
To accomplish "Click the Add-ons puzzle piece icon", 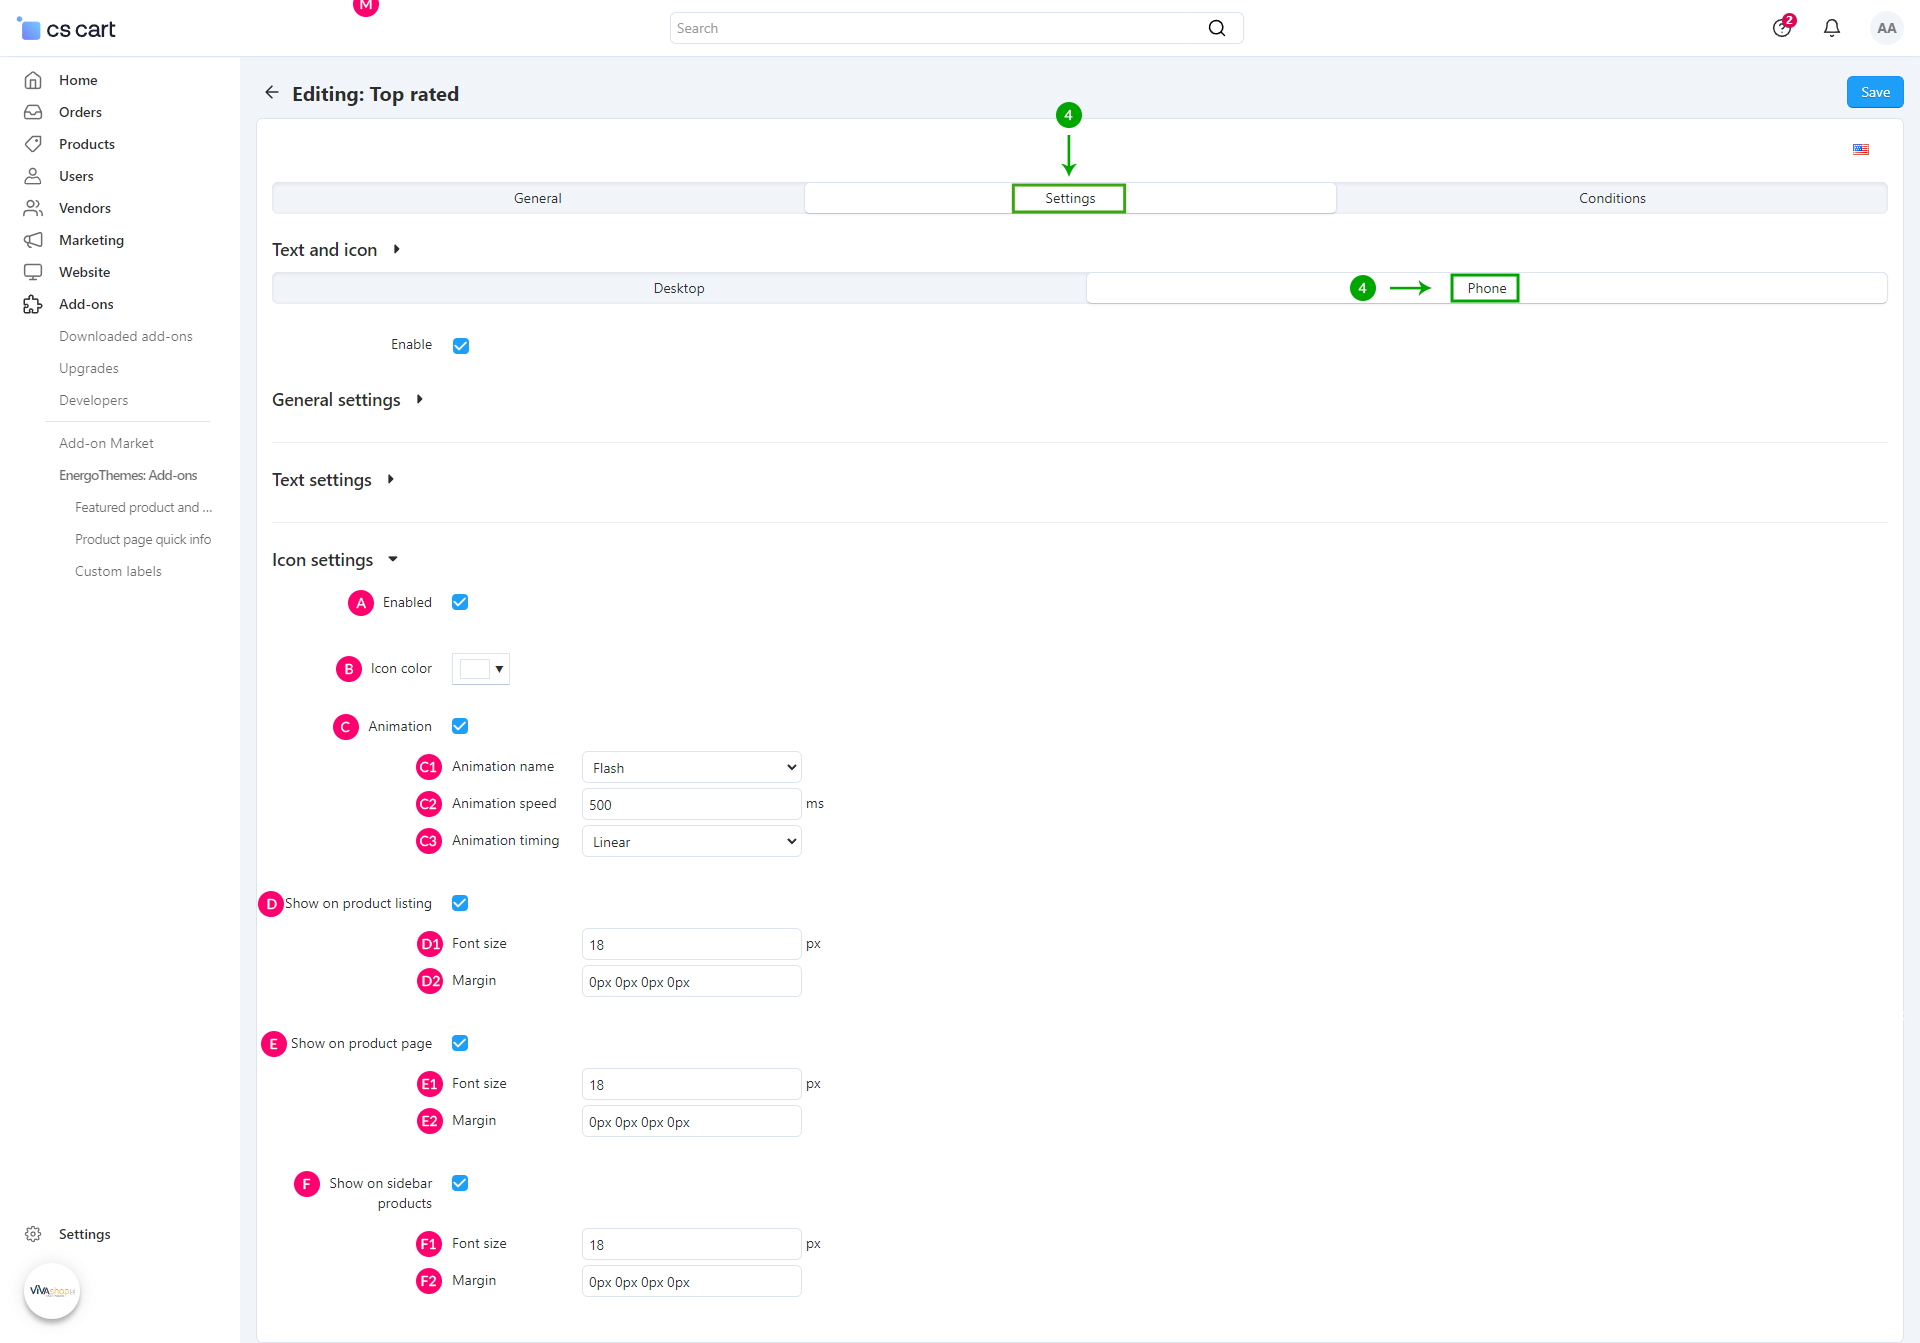I will coord(33,304).
